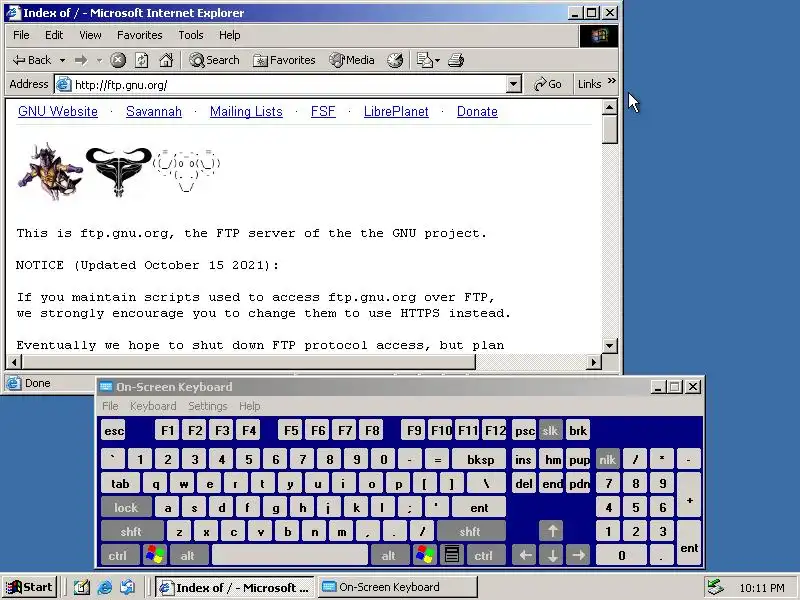The height and width of the screenshot is (600, 800).
Task: Toggle the slk (scroll lock) key
Action: pos(550,431)
